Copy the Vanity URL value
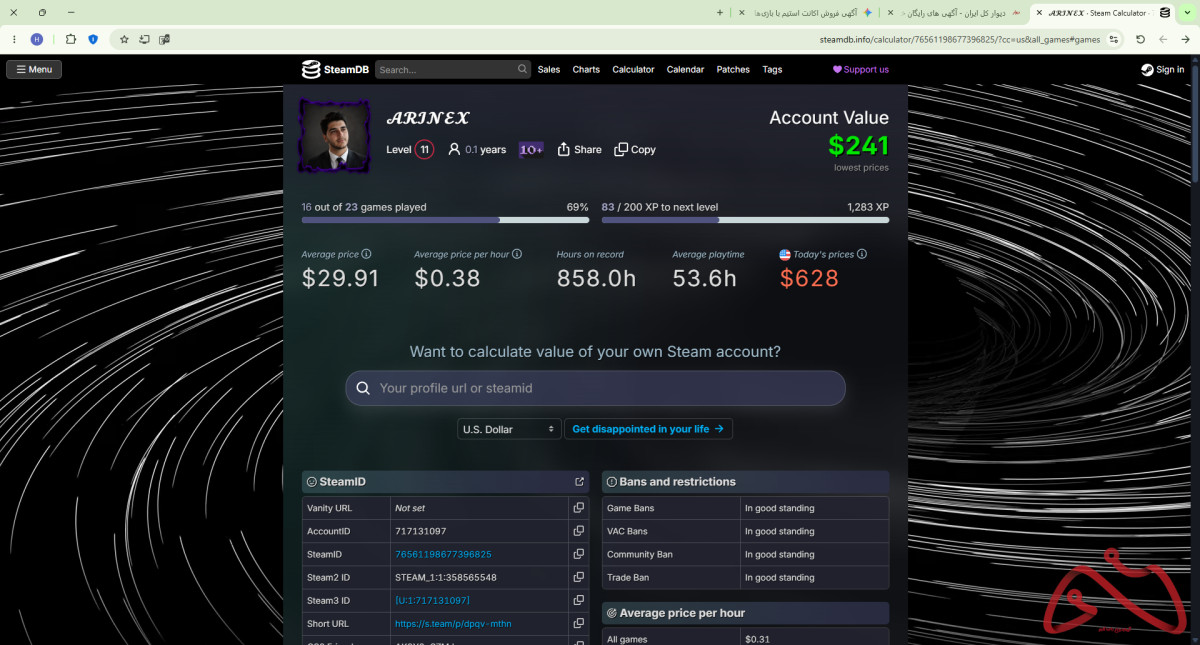 578,508
